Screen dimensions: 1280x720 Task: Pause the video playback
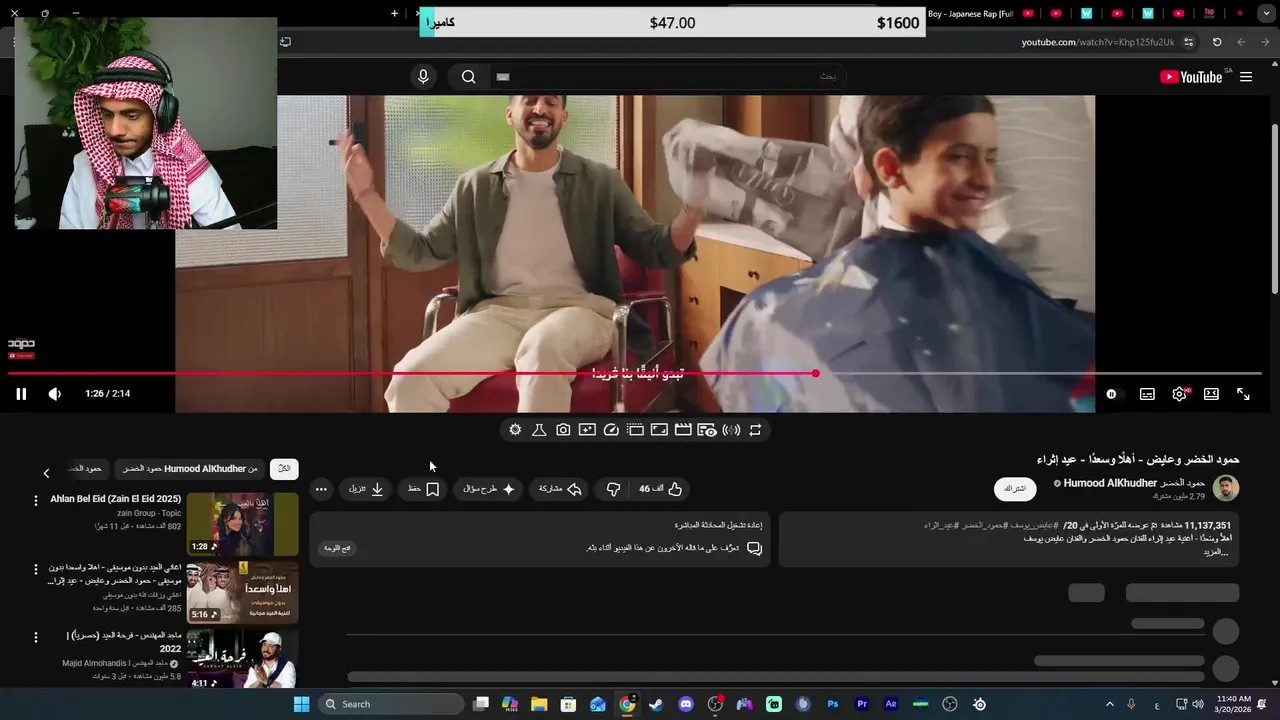point(21,394)
